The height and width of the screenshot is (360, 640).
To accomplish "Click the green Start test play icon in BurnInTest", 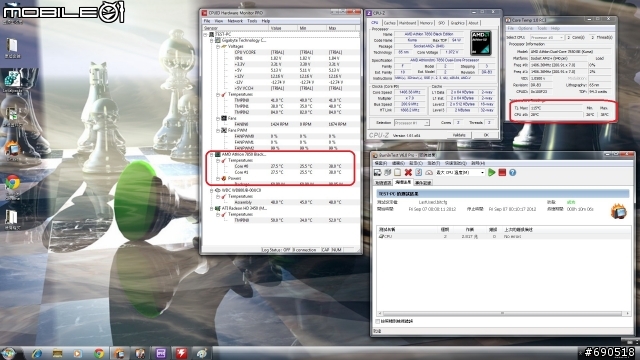I will click(x=491, y=173).
